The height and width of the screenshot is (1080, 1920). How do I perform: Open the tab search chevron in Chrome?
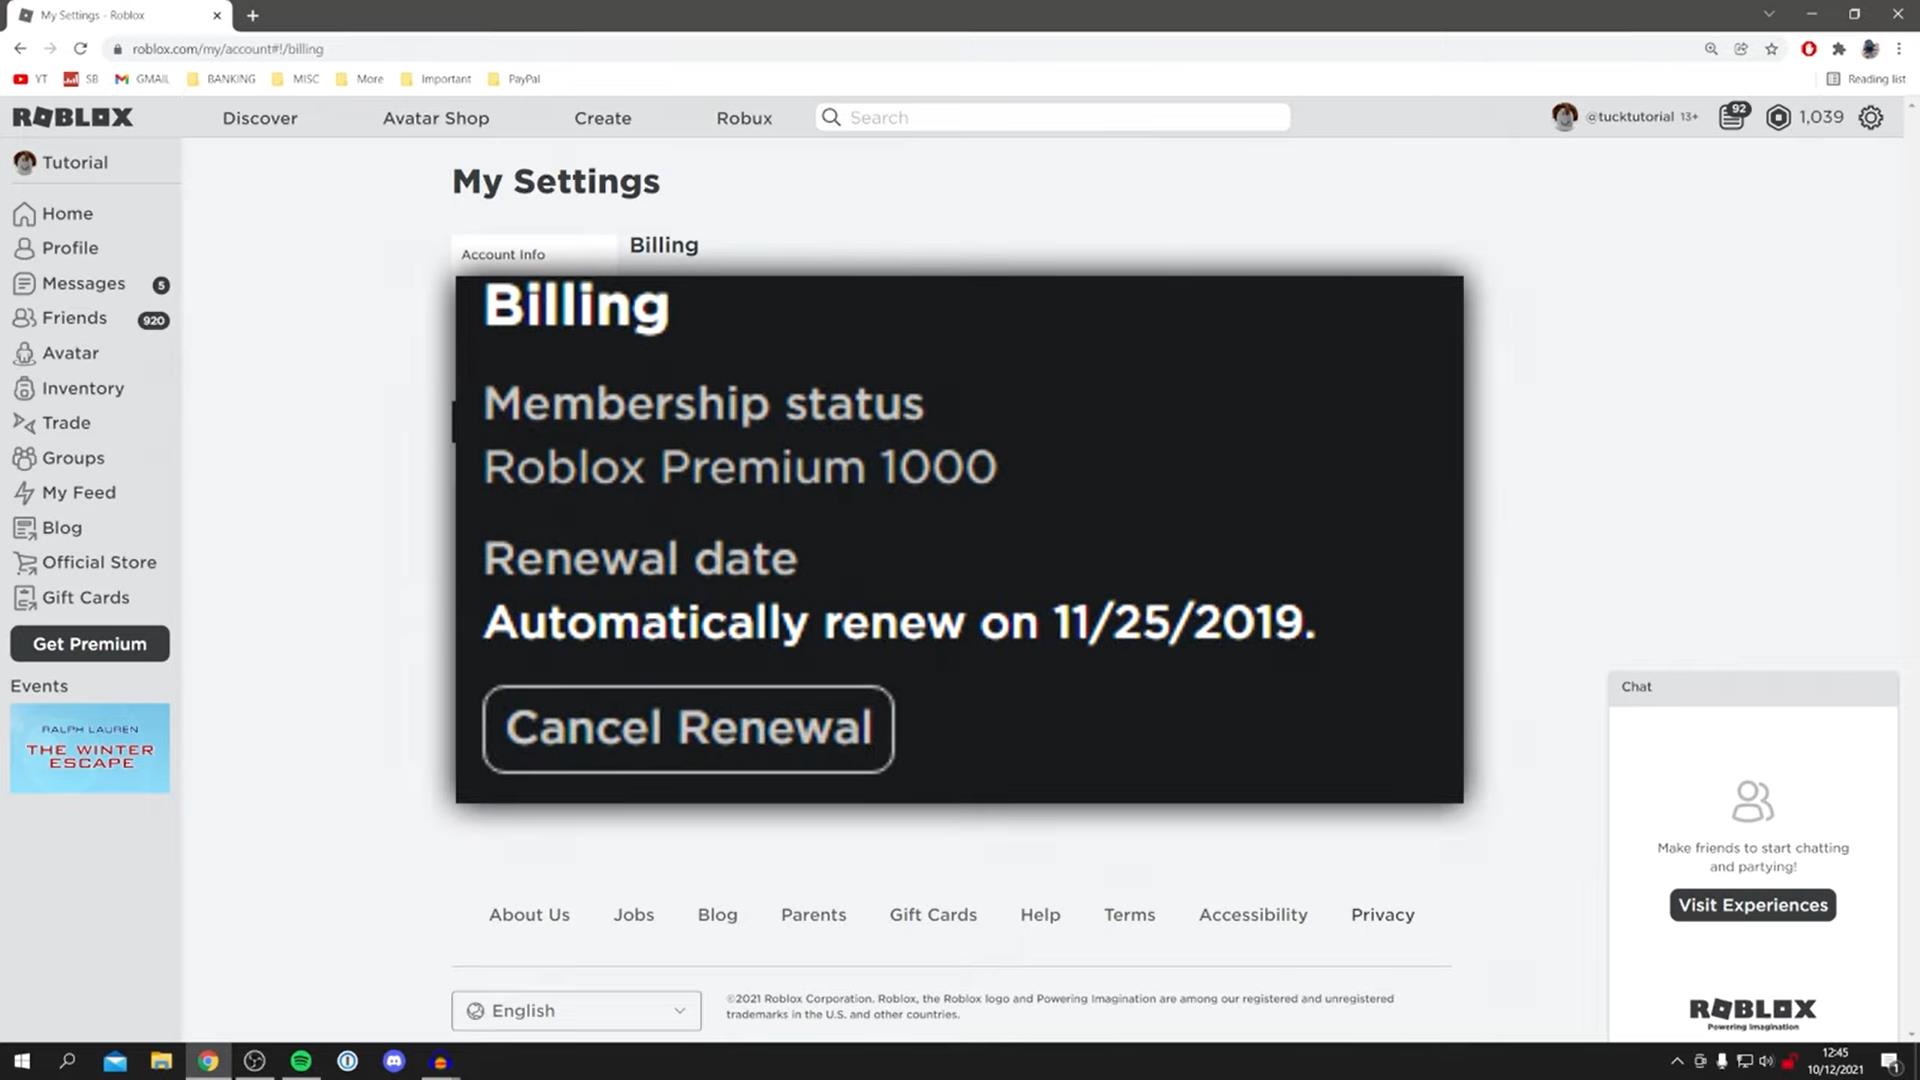pos(1768,15)
